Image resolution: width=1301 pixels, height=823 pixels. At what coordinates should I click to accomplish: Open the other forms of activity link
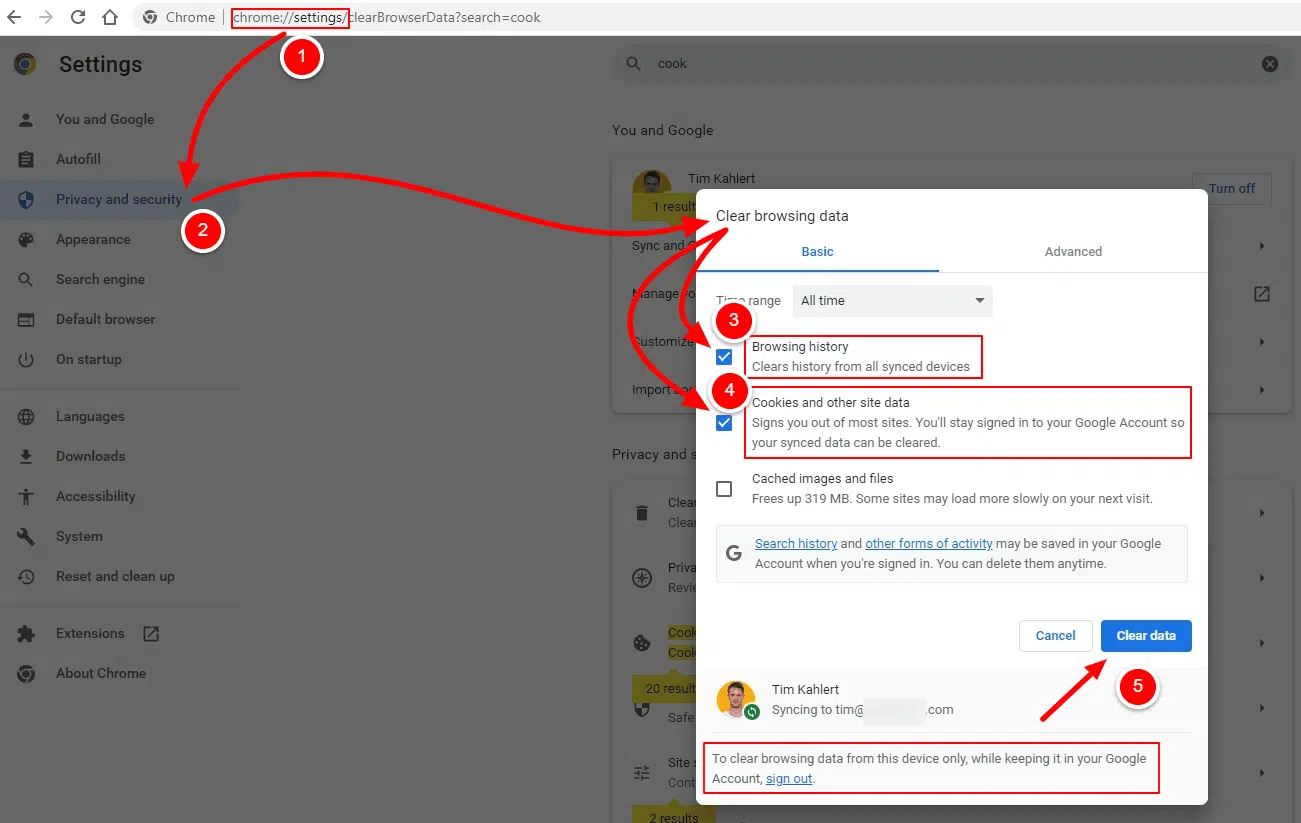pos(929,544)
